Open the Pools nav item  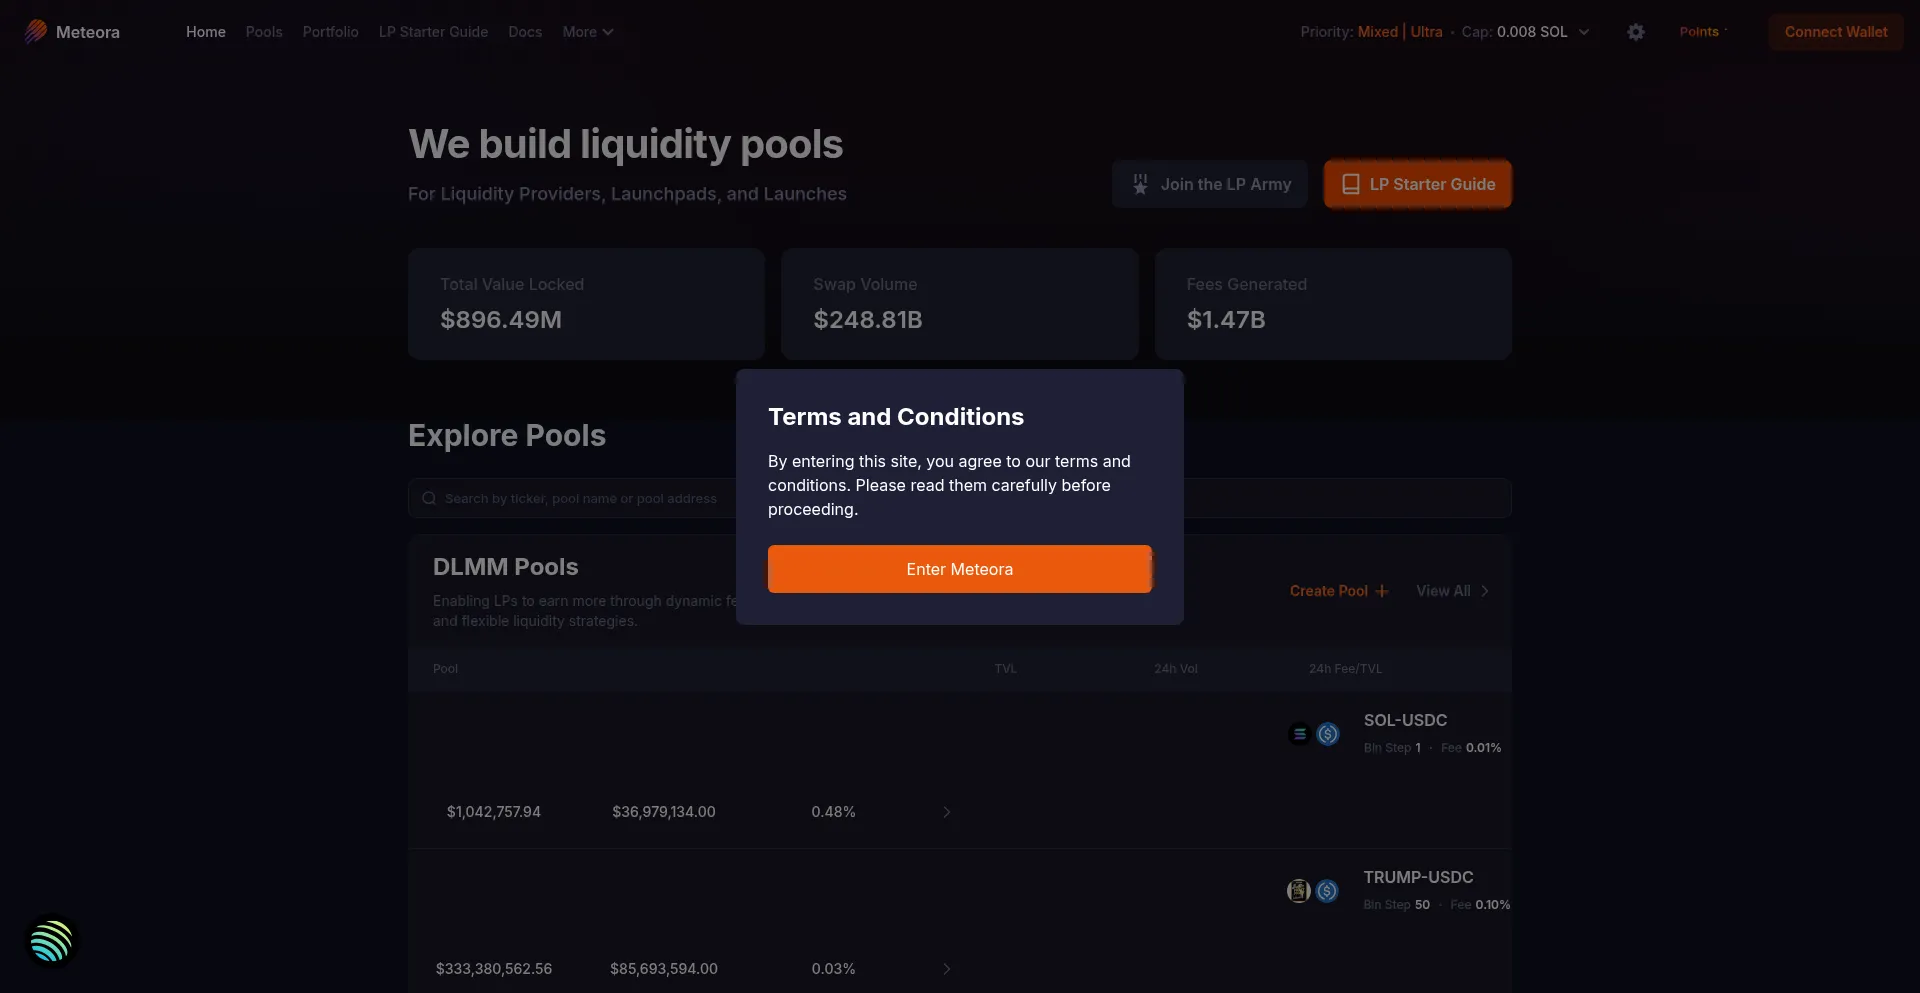tap(264, 32)
